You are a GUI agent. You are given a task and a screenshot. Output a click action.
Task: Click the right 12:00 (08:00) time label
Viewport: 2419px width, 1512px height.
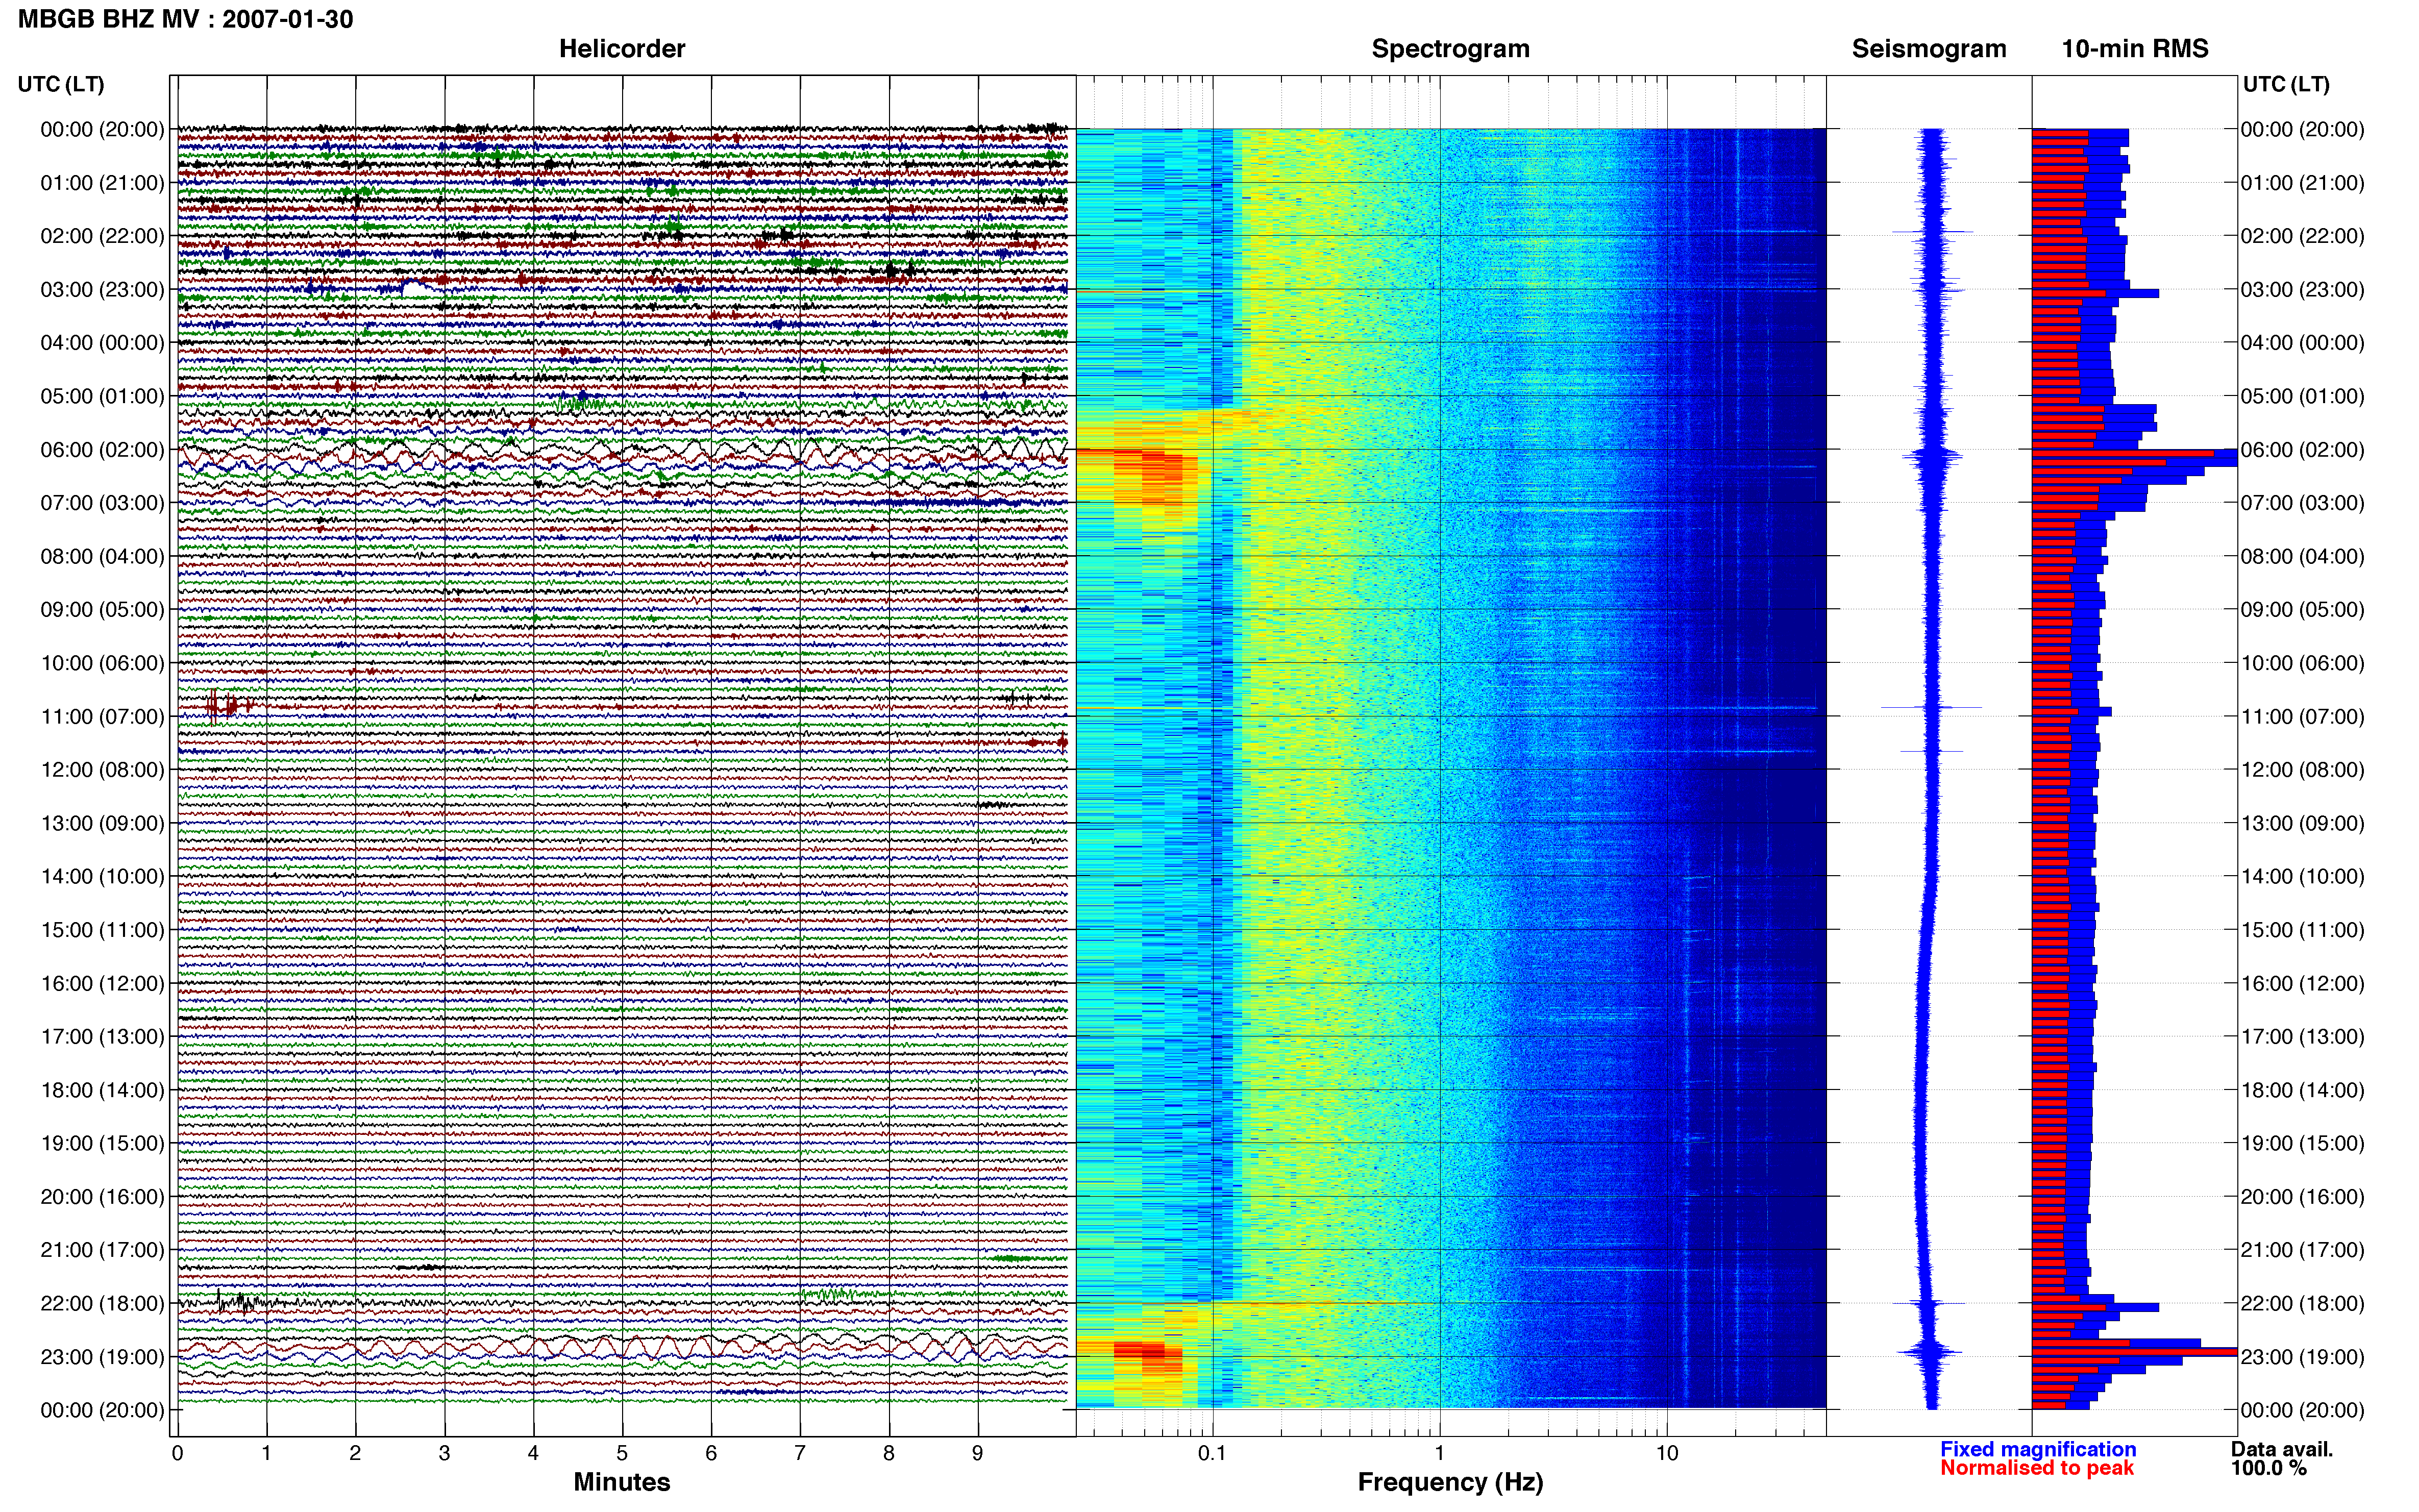tap(2302, 770)
